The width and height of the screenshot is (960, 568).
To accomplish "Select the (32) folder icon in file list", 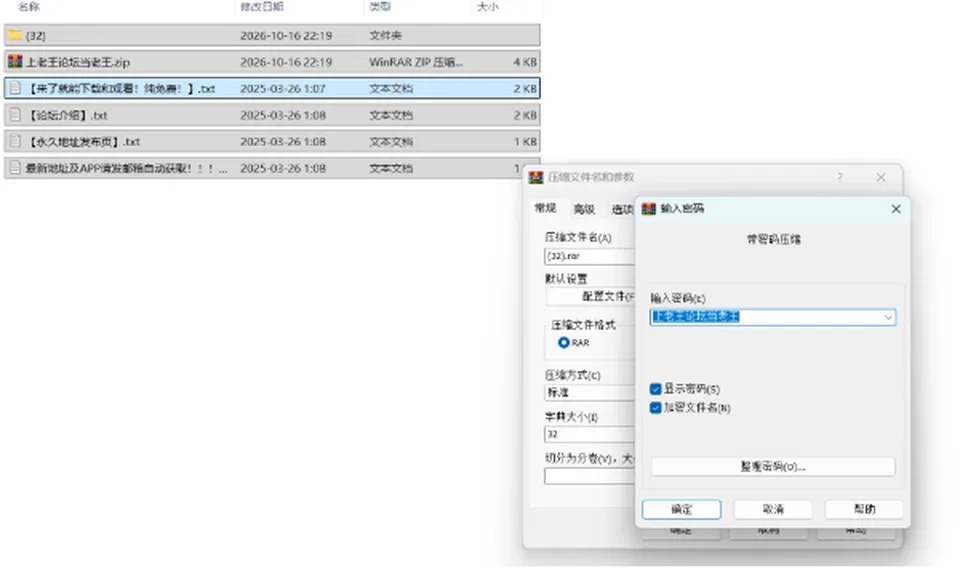I will [15, 35].
